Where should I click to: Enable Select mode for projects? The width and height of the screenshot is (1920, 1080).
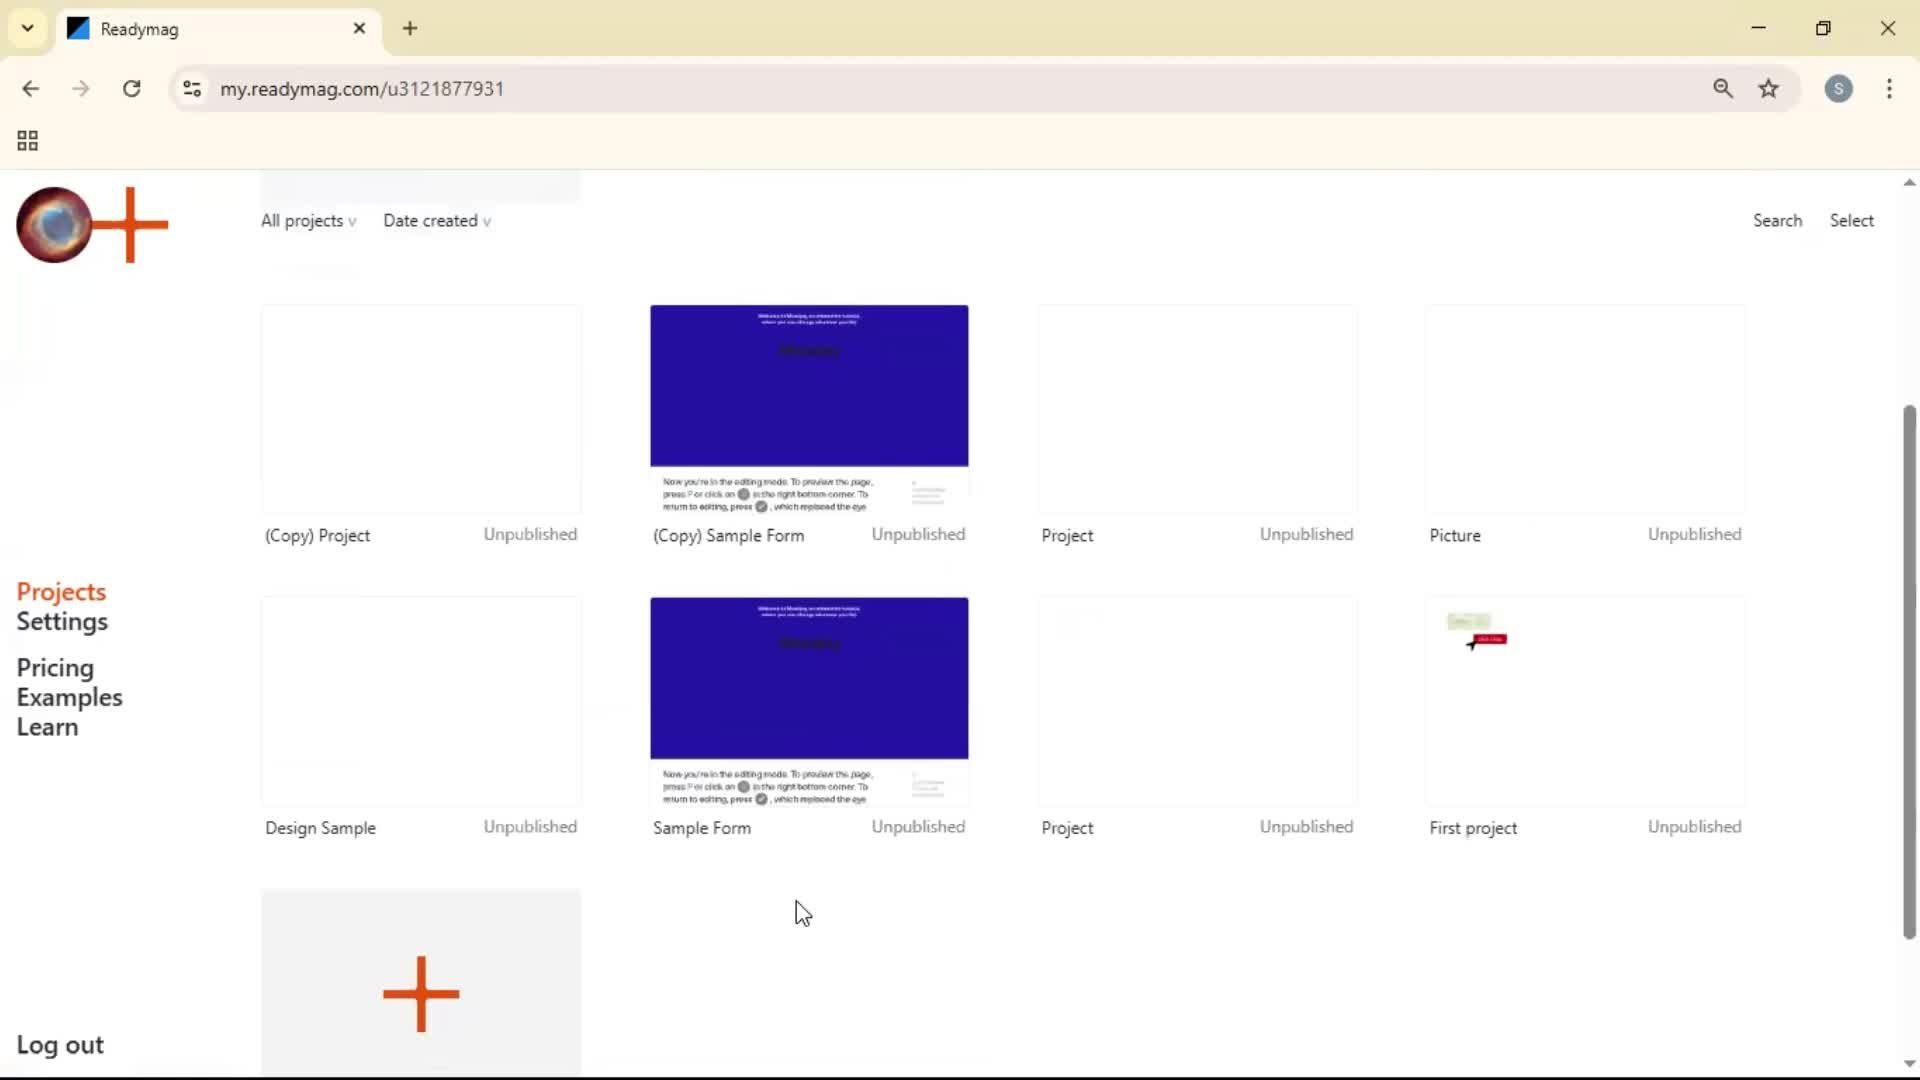pyautogui.click(x=1851, y=220)
